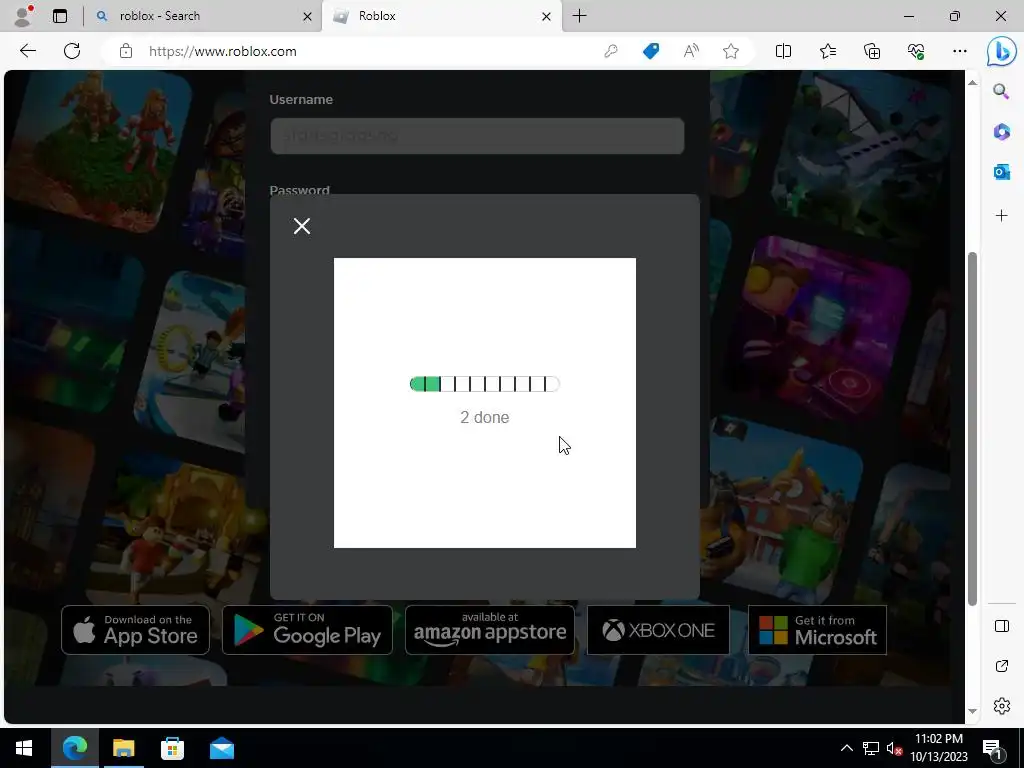
Task: Click the vertical scrollbar thumb
Action: [972, 428]
